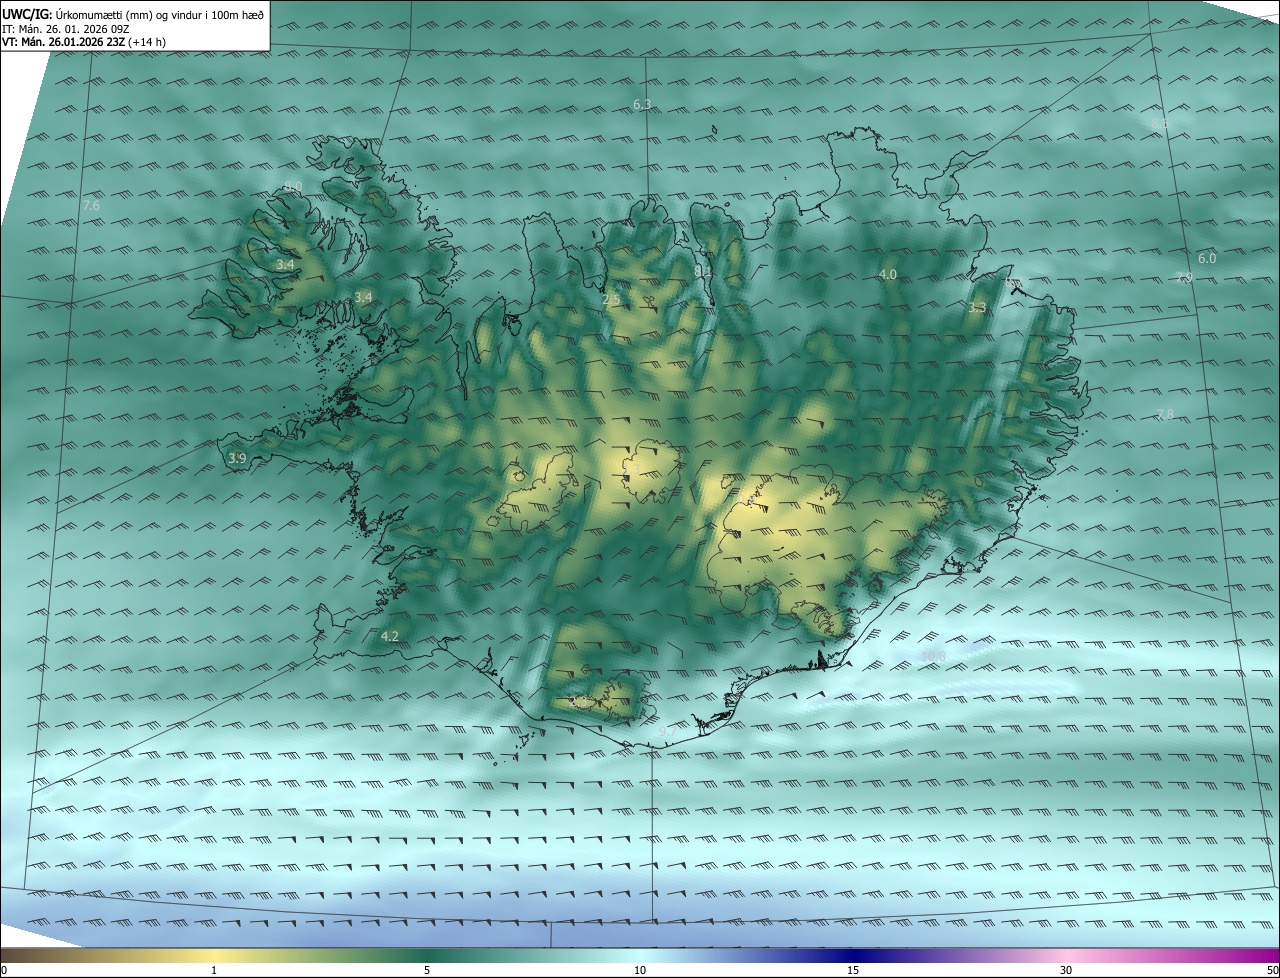Image resolution: width=1280 pixels, height=978 pixels.
Task: Click the value label '10.8' off the southeast coast
Action: [934, 656]
